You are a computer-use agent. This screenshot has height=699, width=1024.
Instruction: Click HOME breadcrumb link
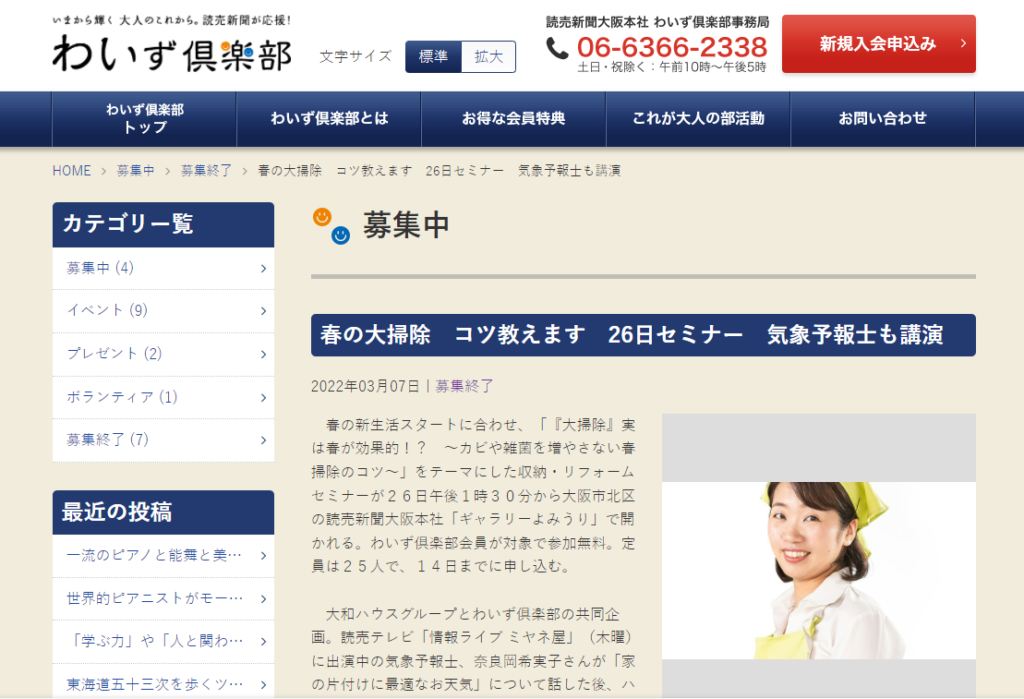click(72, 171)
